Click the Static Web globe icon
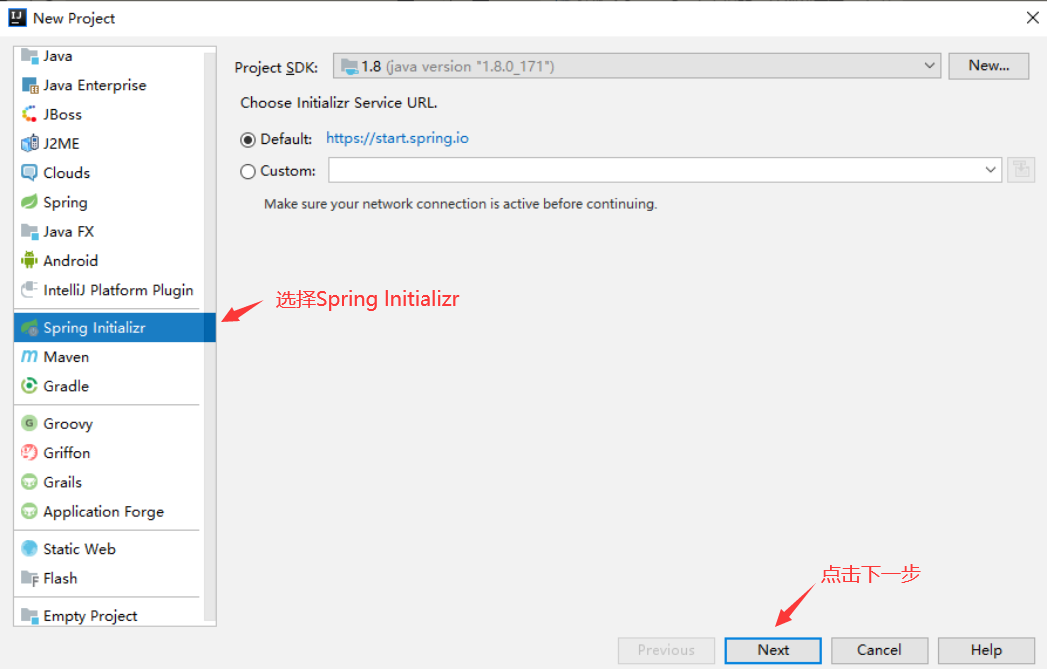The image size is (1047, 671). click(29, 549)
